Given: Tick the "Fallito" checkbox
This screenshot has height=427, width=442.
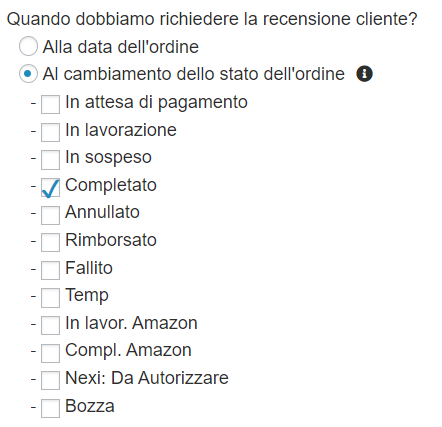Looking at the screenshot, I should [x=50, y=270].
